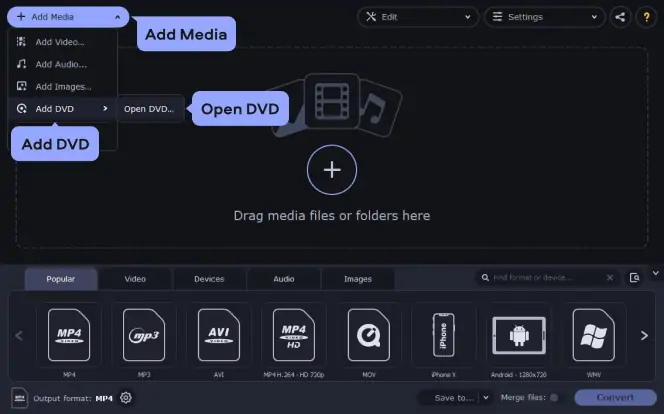This screenshot has height=414, width=664.
Task: Click the Find format or device search field
Action: click(x=547, y=278)
